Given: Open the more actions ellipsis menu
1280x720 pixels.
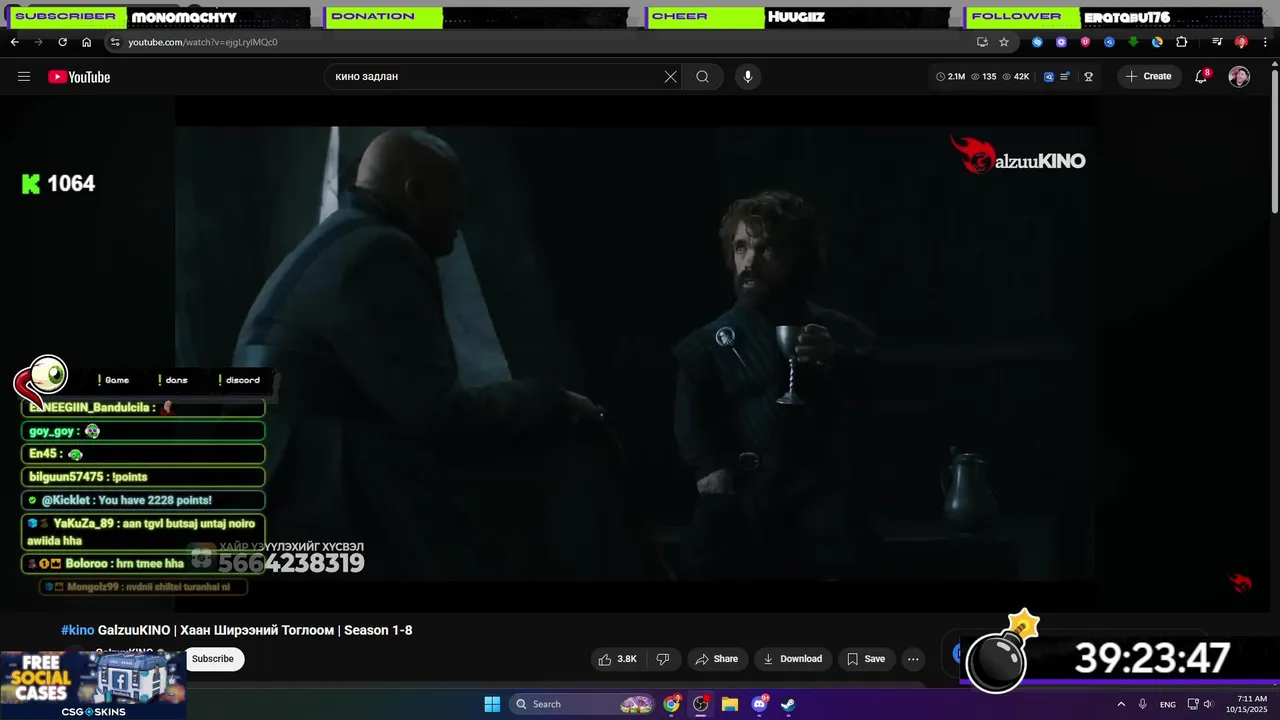Looking at the screenshot, I should coord(913,659).
